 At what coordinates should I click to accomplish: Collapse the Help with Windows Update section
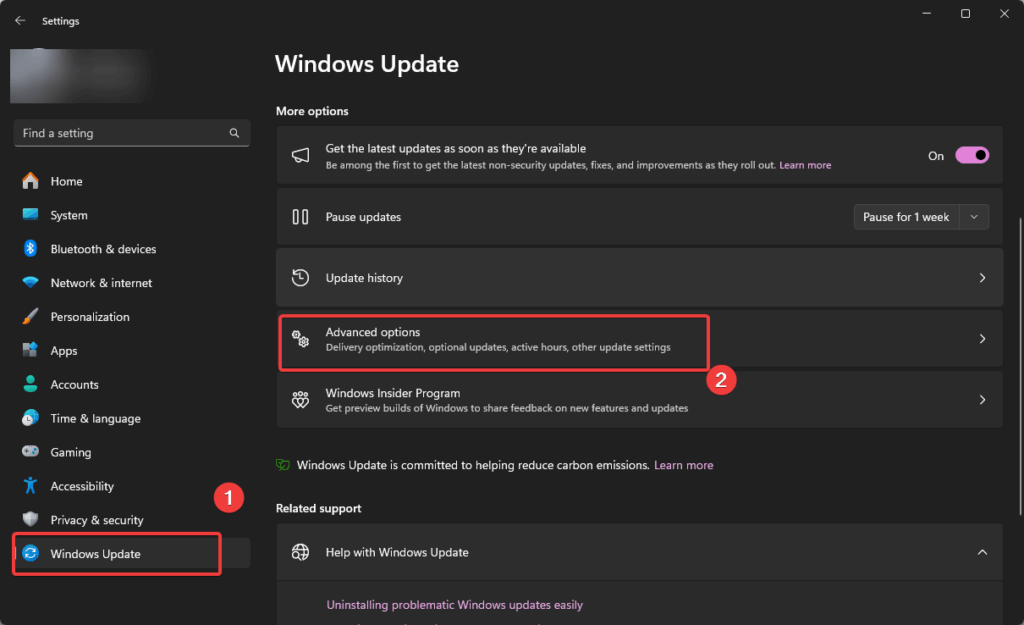point(982,552)
